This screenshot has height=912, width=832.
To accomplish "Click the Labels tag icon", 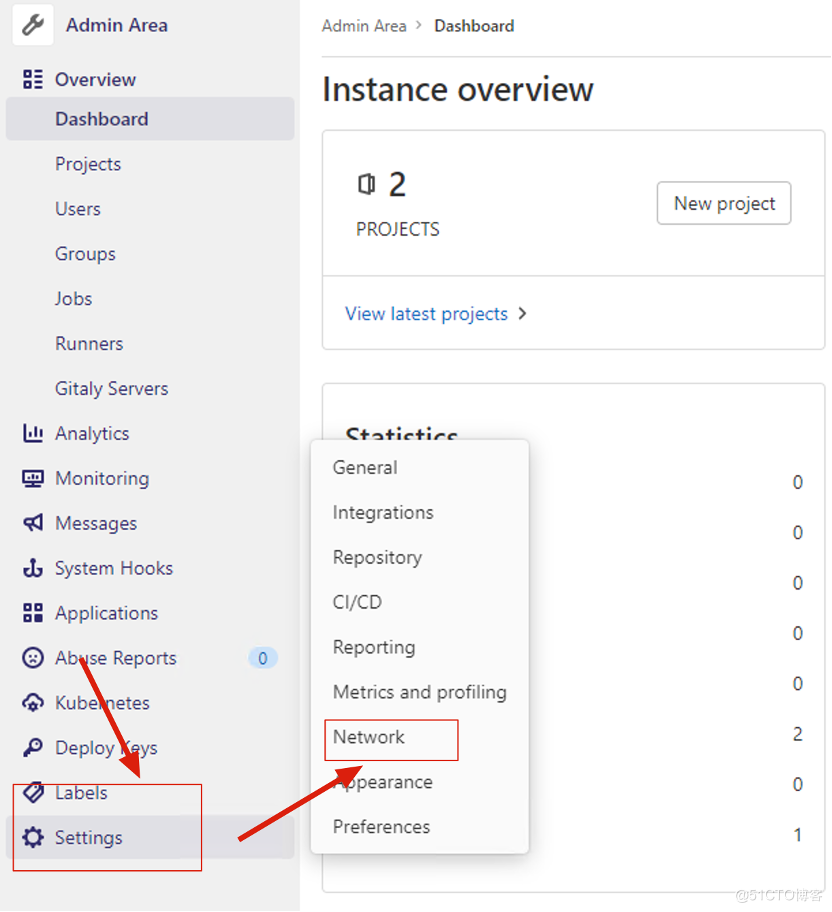I will point(33,792).
